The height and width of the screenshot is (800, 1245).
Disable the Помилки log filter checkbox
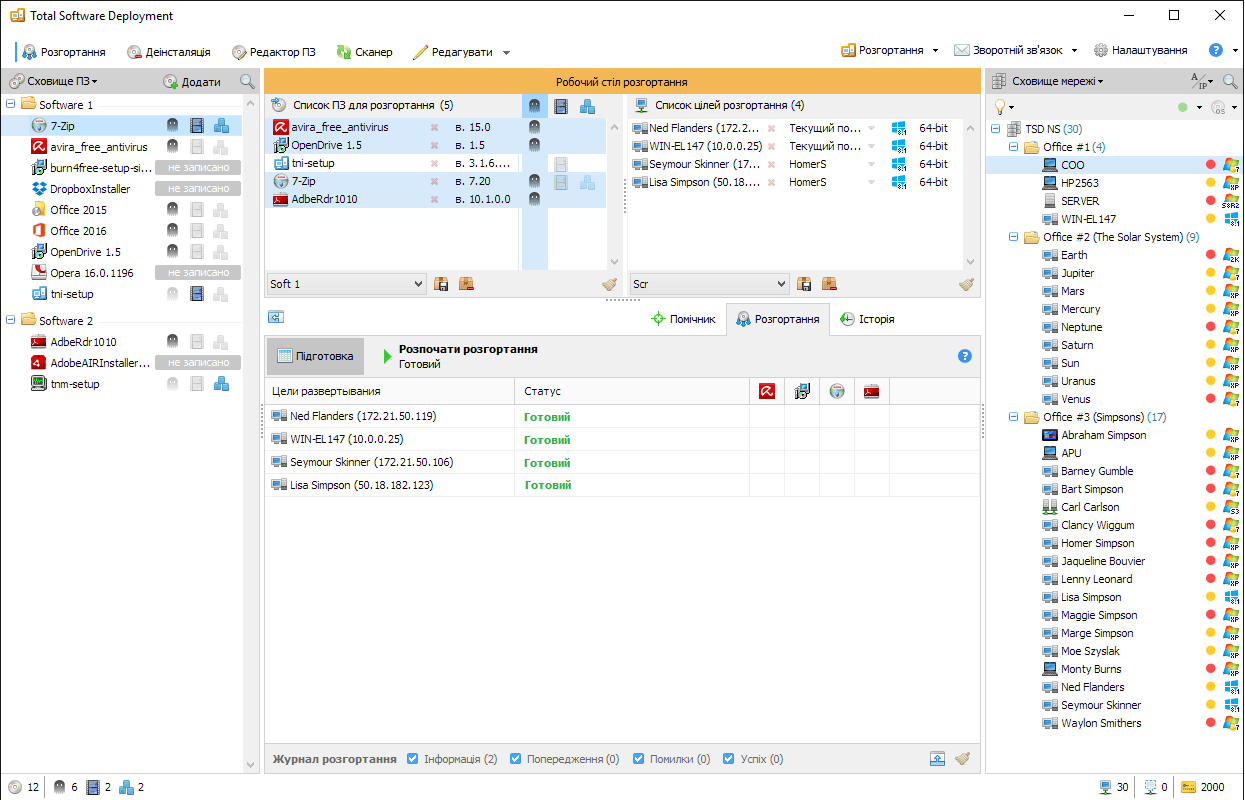(x=639, y=759)
